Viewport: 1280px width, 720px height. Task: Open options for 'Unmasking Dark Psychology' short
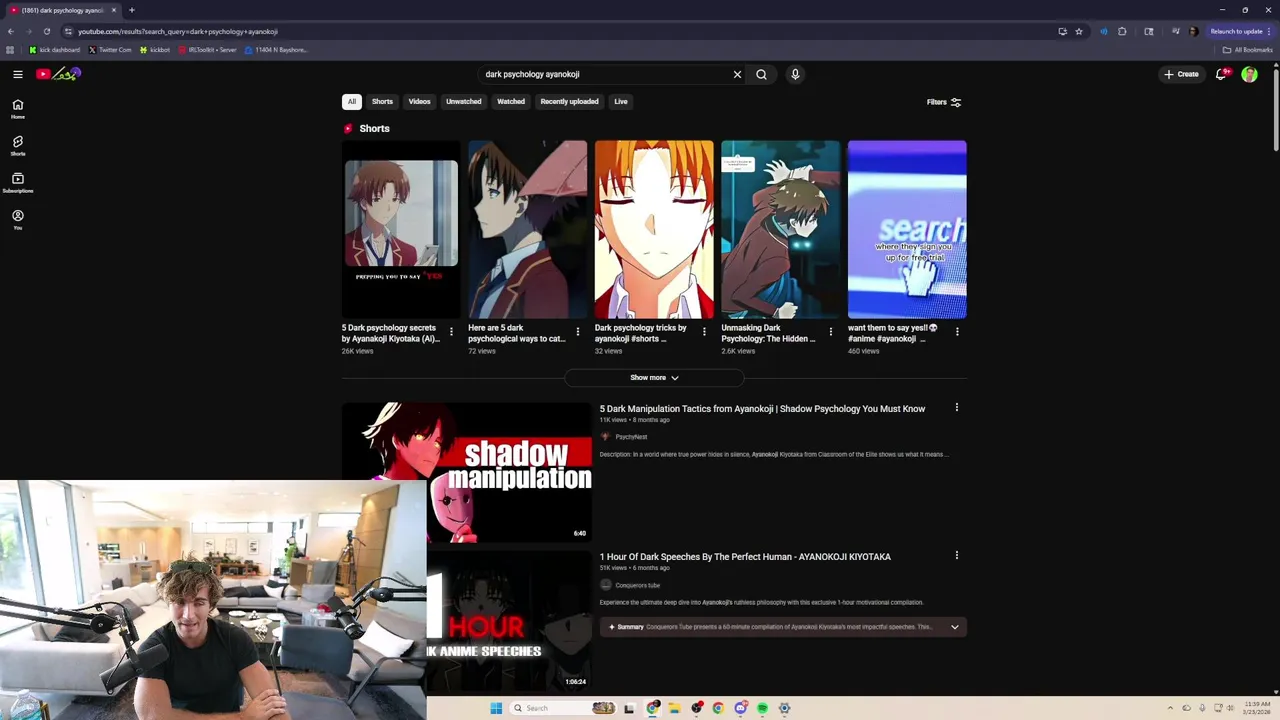coord(830,331)
